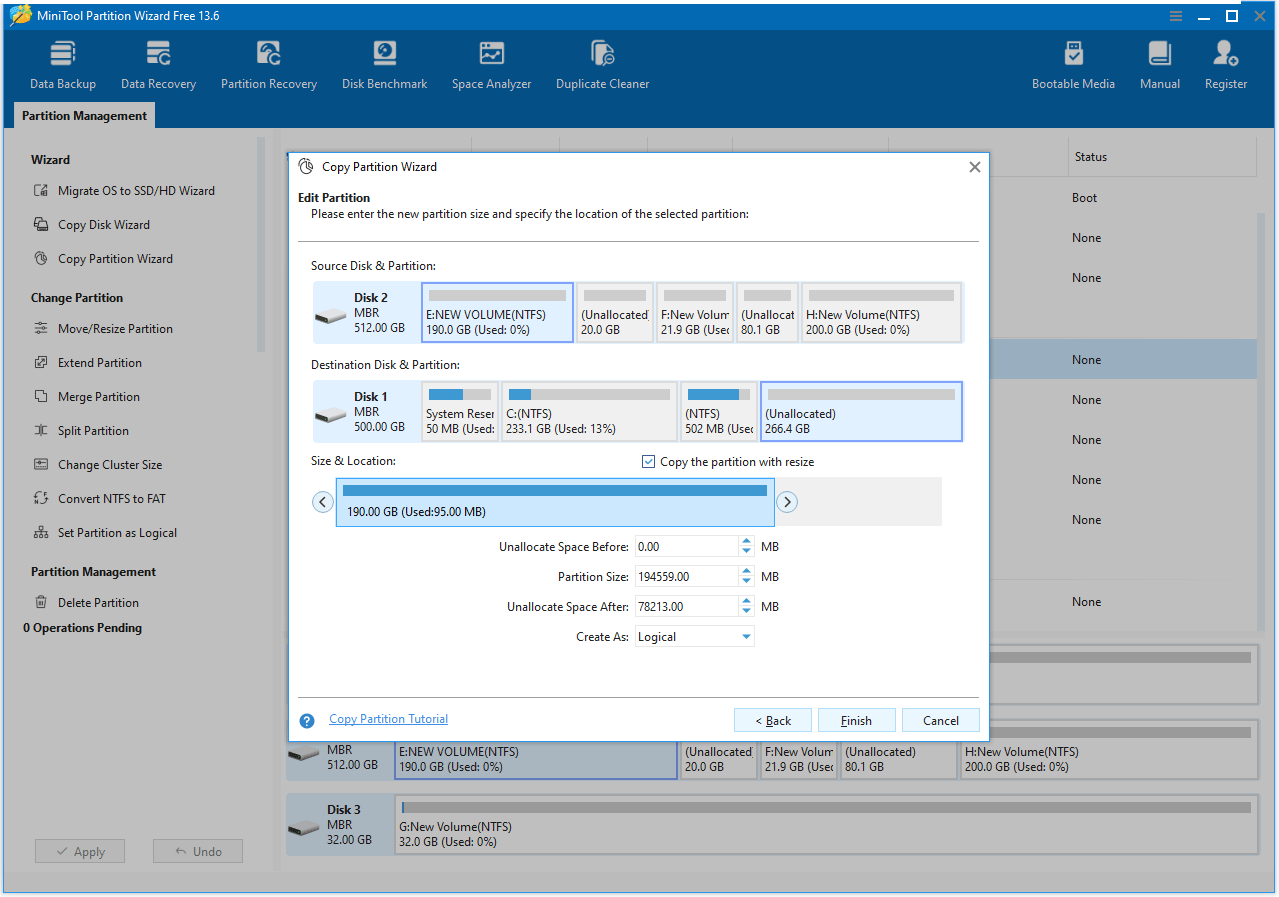Click the Partition Size input field
The height and width of the screenshot is (897, 1279).
(x=687, y=577)
